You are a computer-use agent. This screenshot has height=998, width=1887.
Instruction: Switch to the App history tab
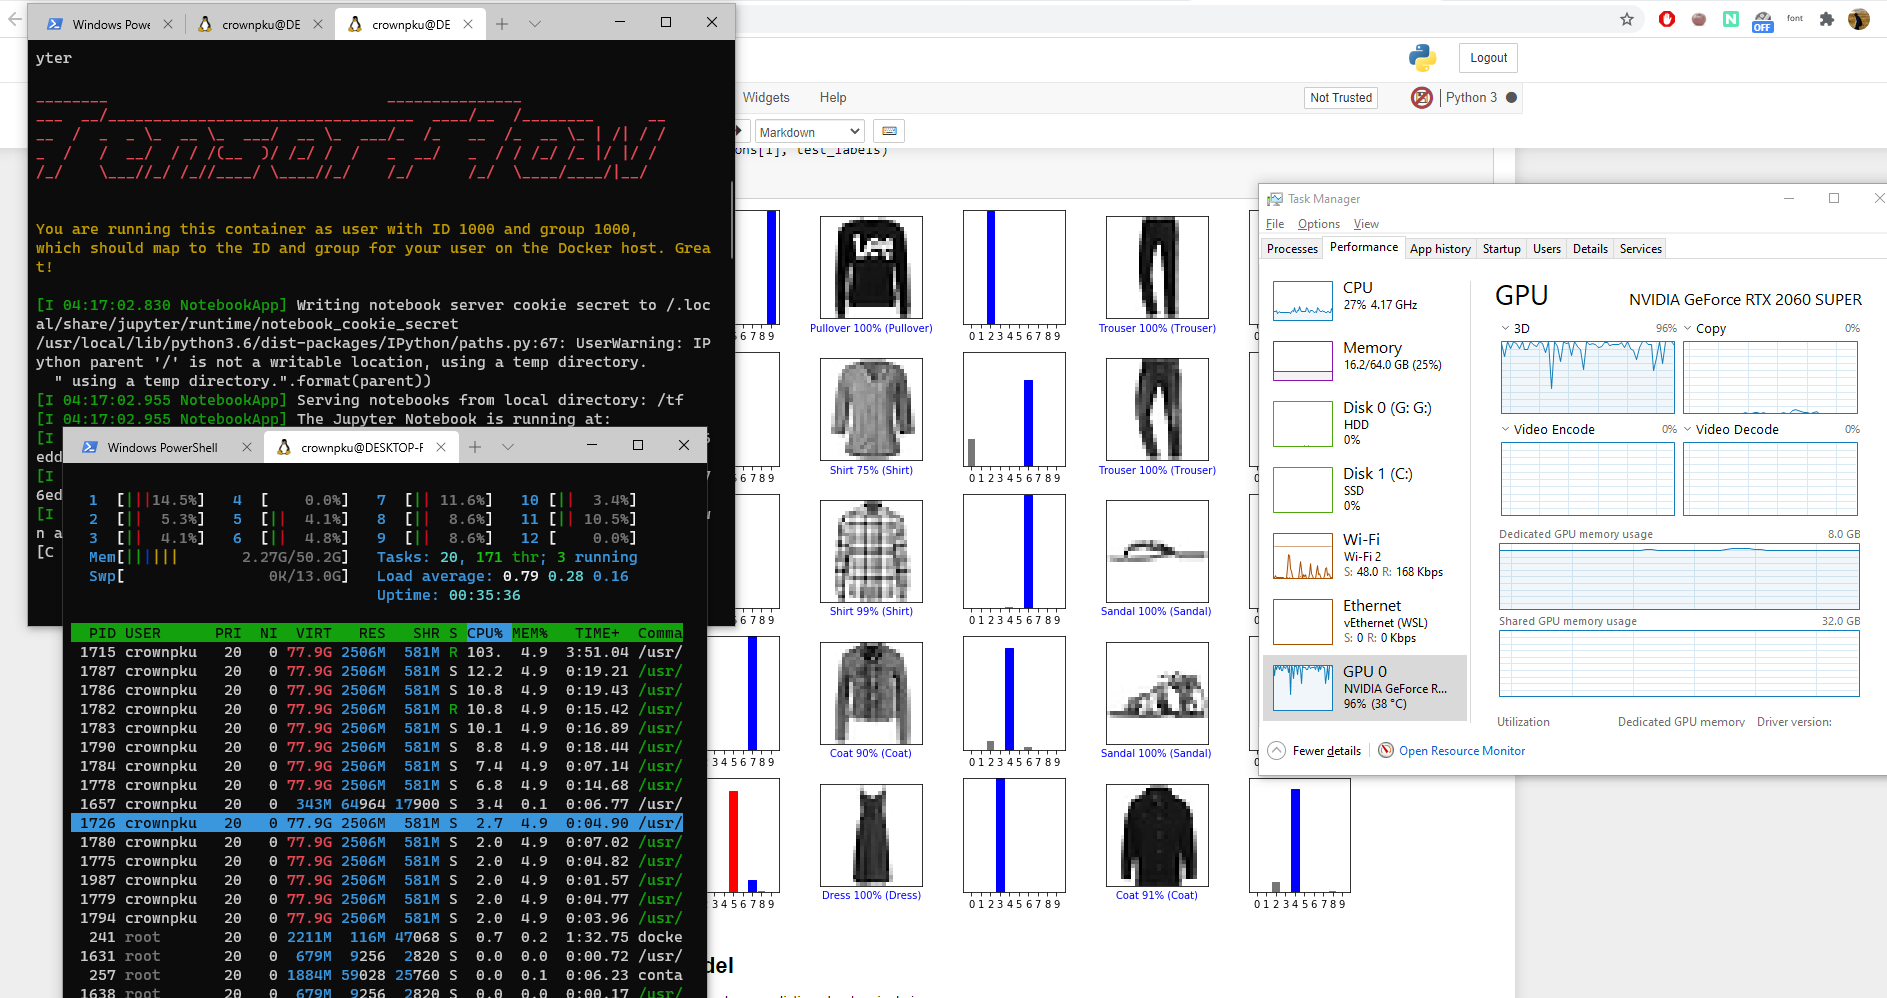pos(1439,249)
